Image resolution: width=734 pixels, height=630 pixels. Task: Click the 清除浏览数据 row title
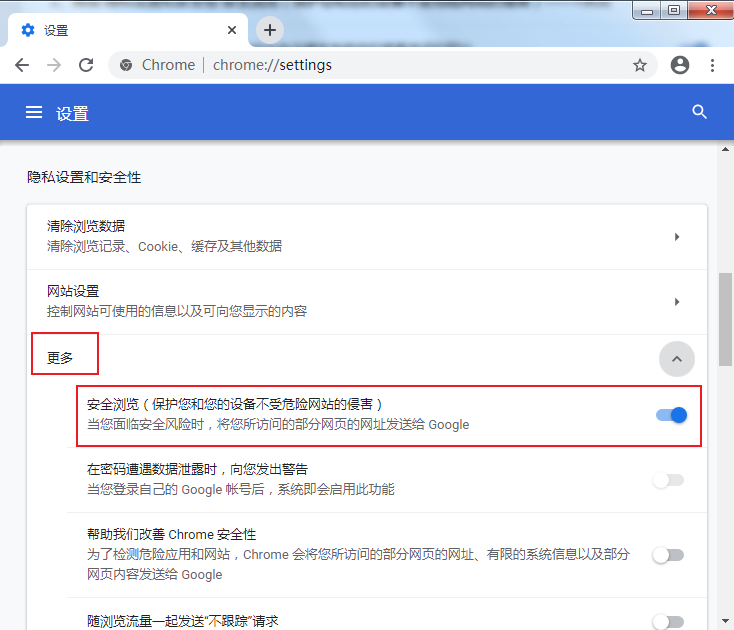86,226
